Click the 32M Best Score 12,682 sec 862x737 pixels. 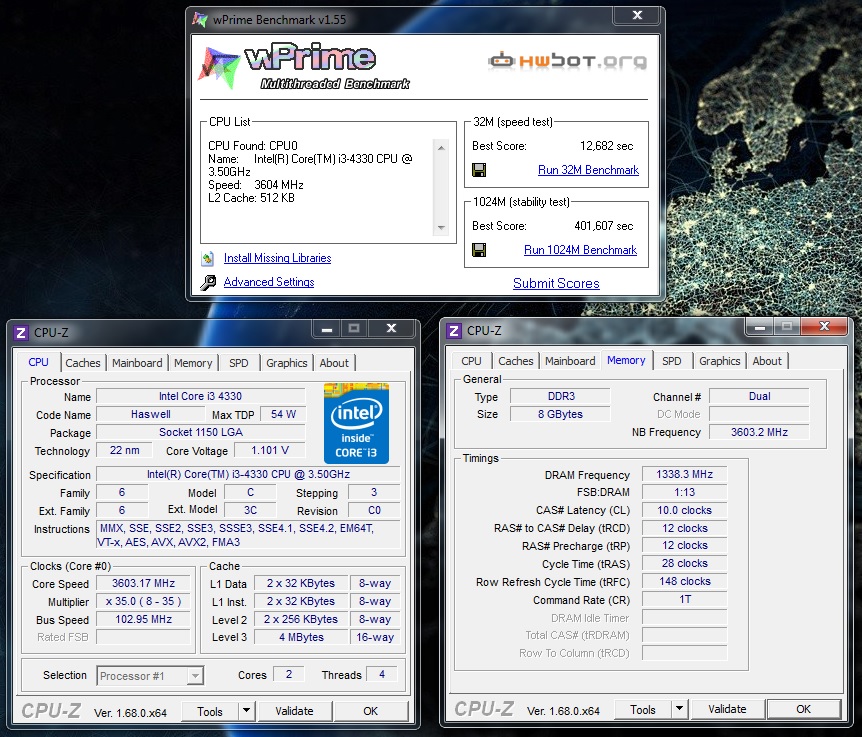(606, 146)
